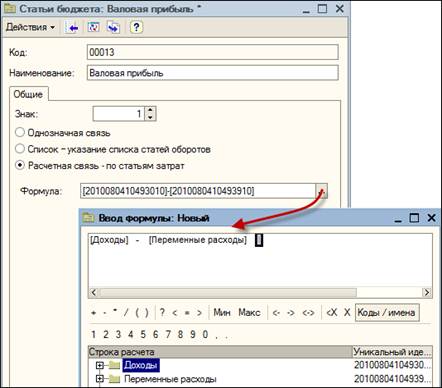This screenshot has height=388, width=442.
Task: Maximize the Ввод формулы window
Action: tap(414, 218)
